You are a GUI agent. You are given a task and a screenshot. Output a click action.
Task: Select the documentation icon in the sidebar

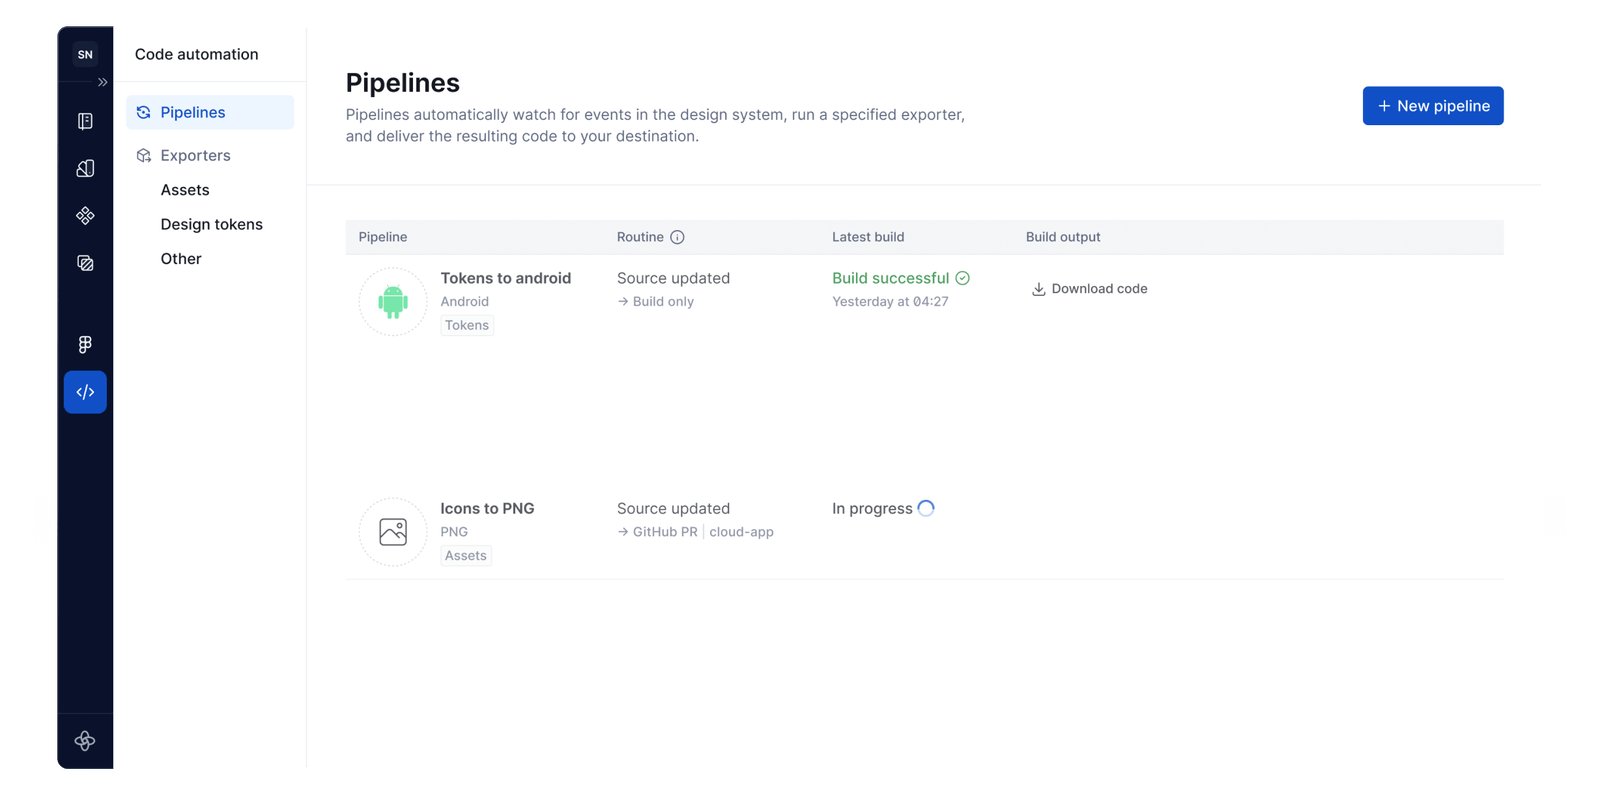tap(85, 120)
